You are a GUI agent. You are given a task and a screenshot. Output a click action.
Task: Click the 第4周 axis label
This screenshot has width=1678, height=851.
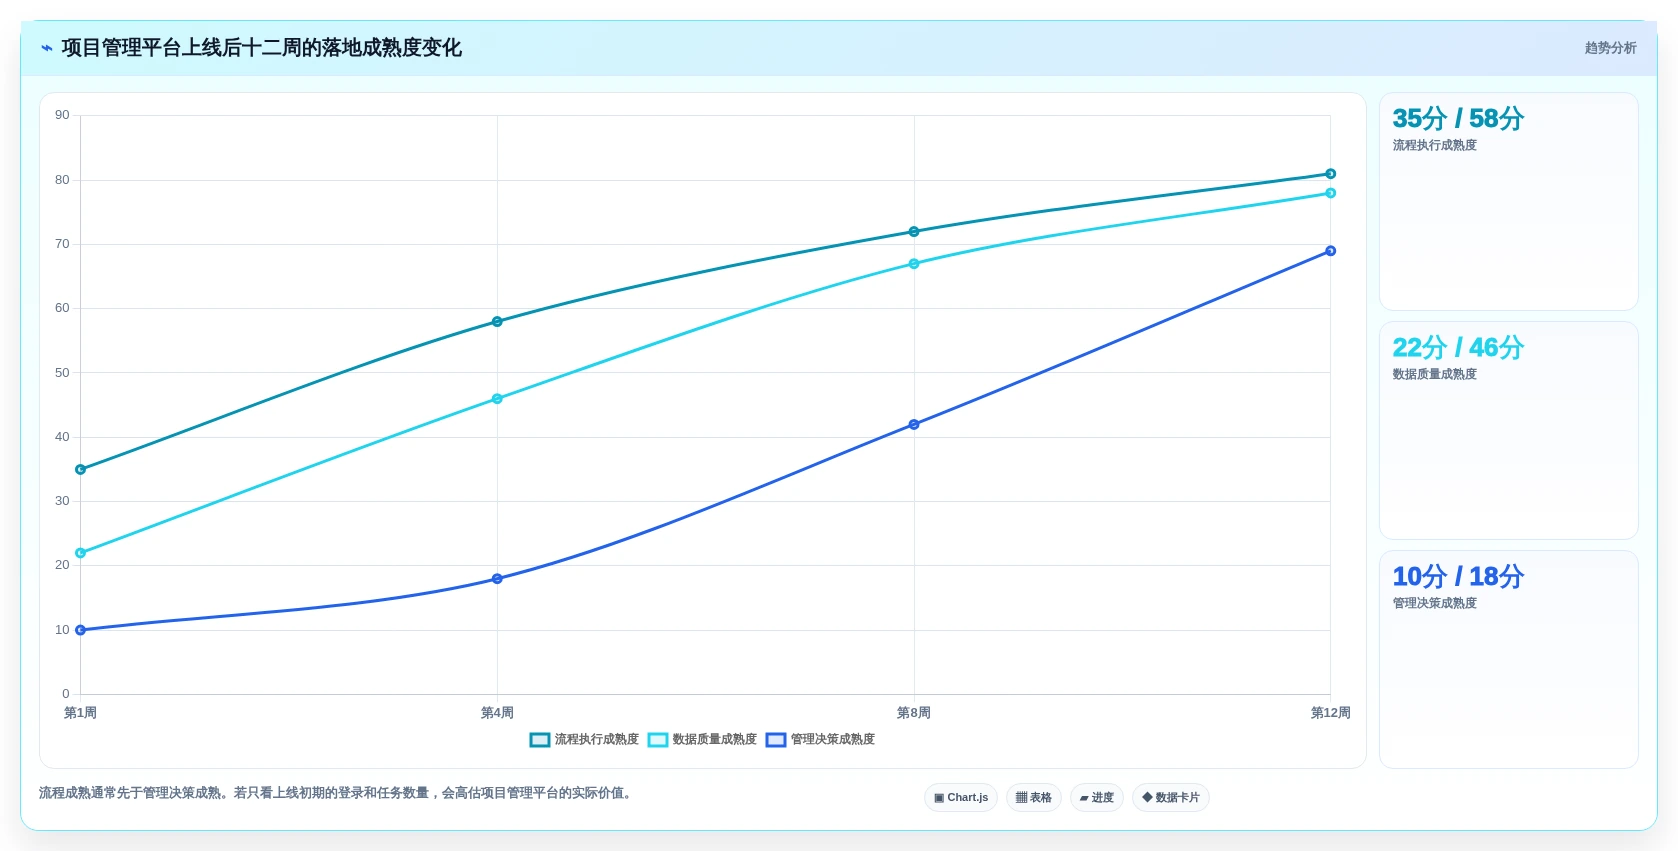[497, 713]
